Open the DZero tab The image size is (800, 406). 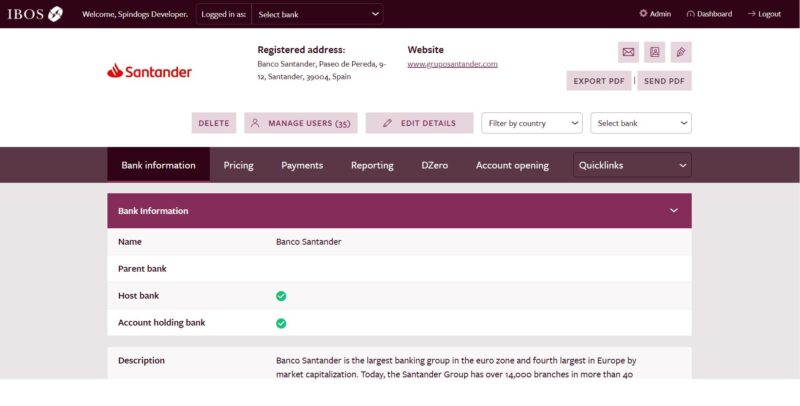tap(435, 165)
